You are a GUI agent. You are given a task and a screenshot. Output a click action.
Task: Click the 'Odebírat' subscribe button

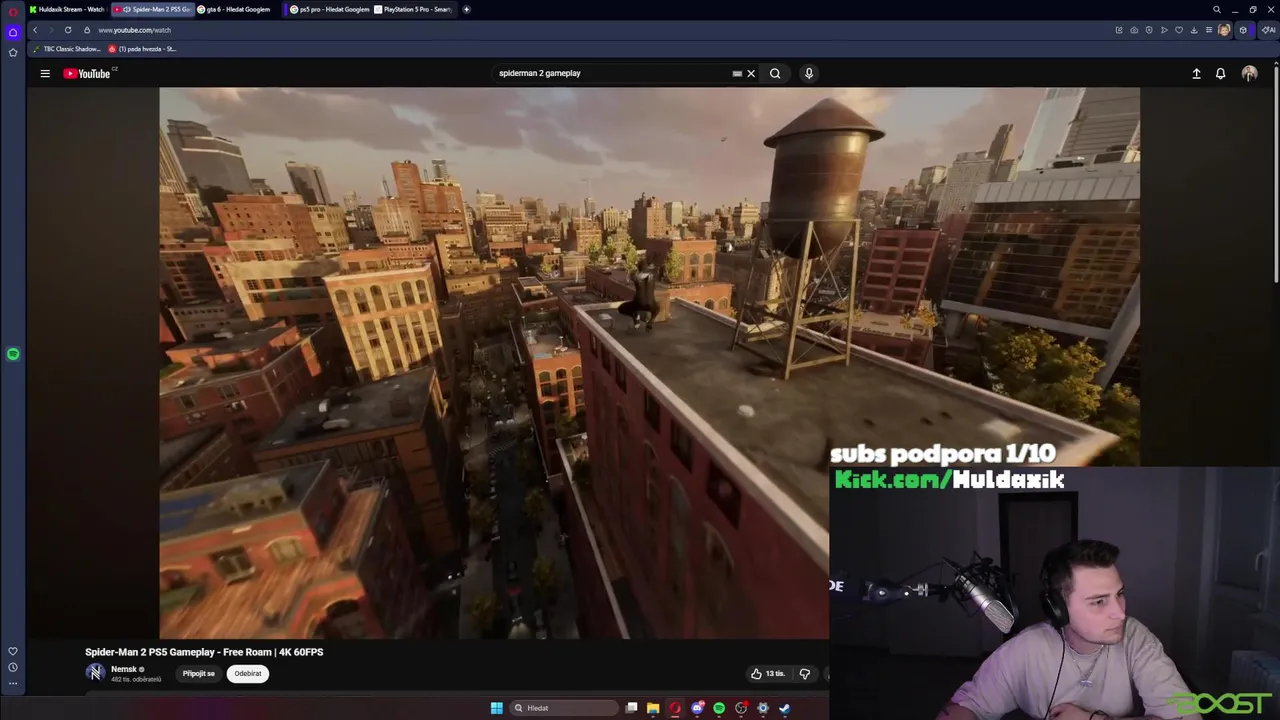tap(248, 673)
